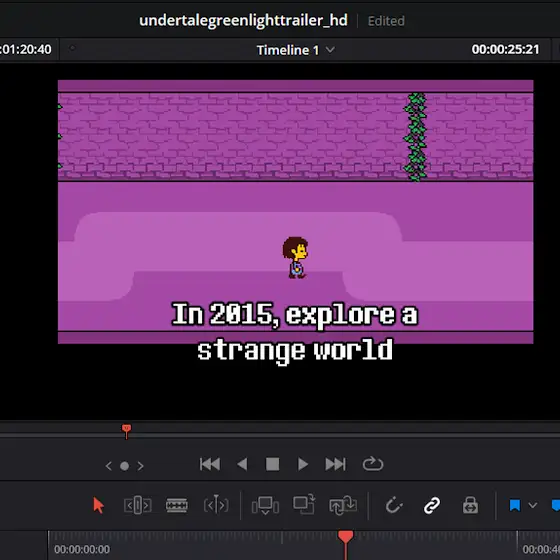The image size is (560, 560).
Task: Toggle loop playback
Action: 373,464
